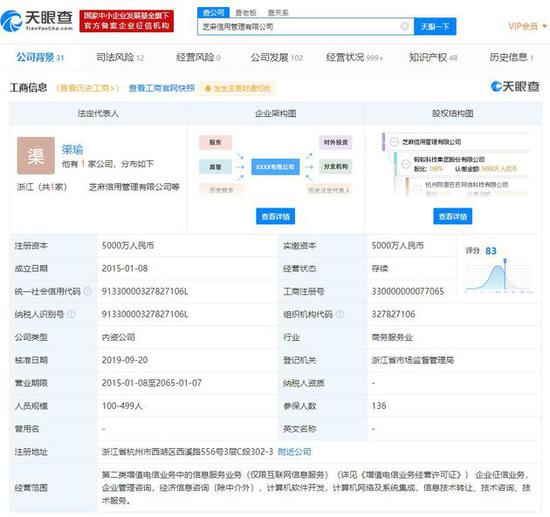
Task: Open the Tianyancha logo homepage
Action: pyautogui.click(x=37, y=21)
